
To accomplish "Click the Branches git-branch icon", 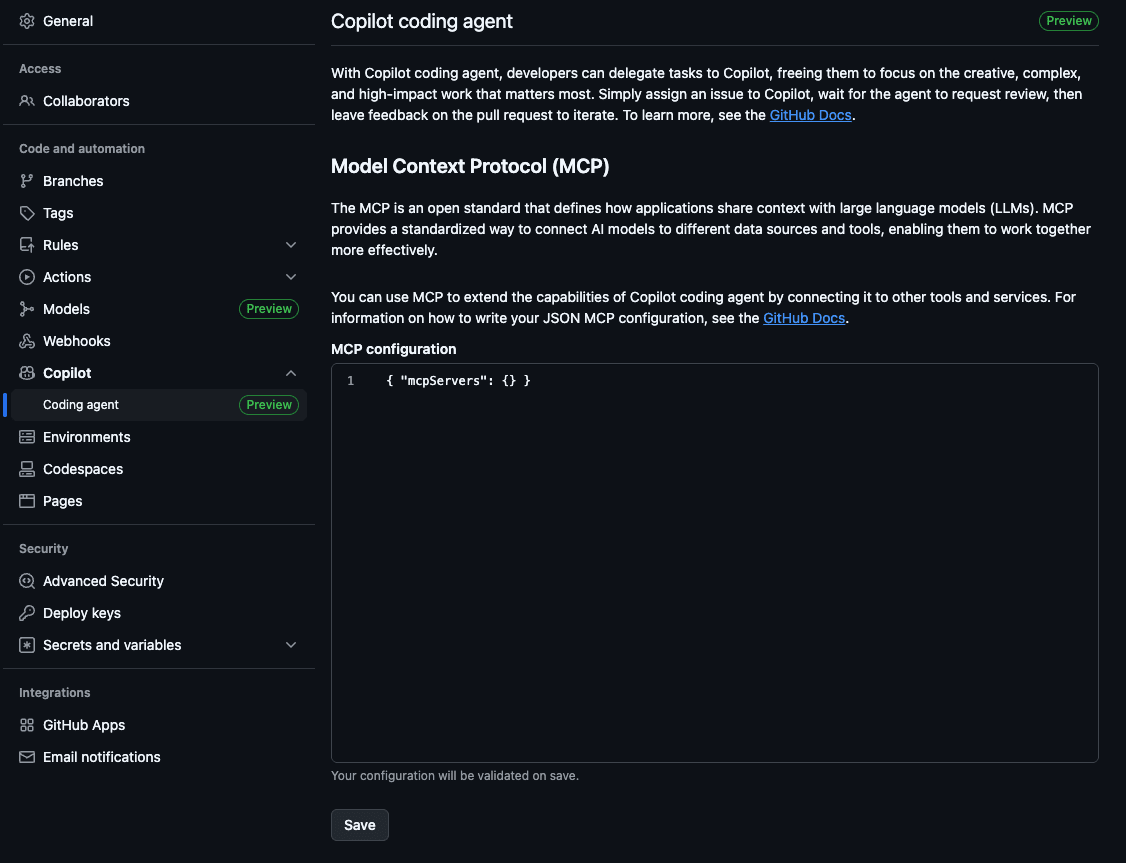I will 27,181.
